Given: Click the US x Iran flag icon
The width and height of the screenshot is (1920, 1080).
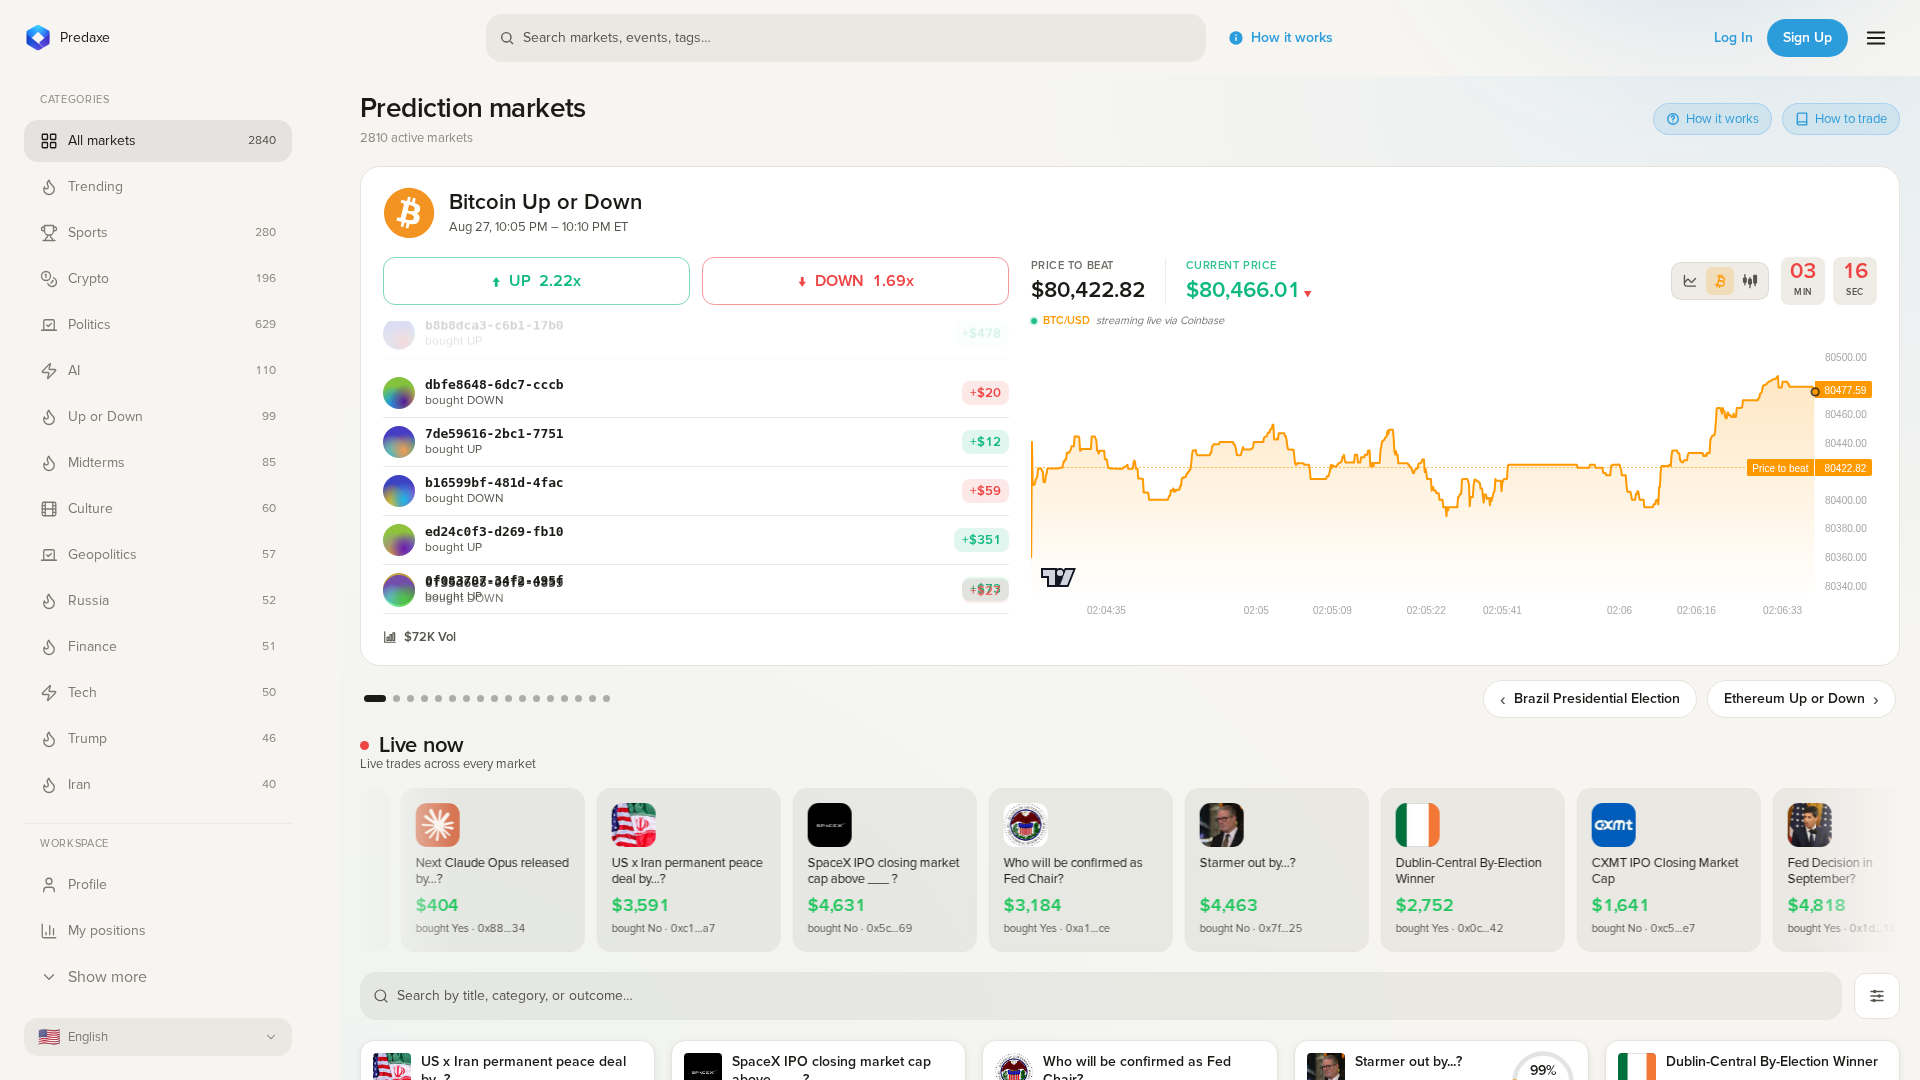Looking at the screenshot, I should pyautogui.click(x=634, y=825).
